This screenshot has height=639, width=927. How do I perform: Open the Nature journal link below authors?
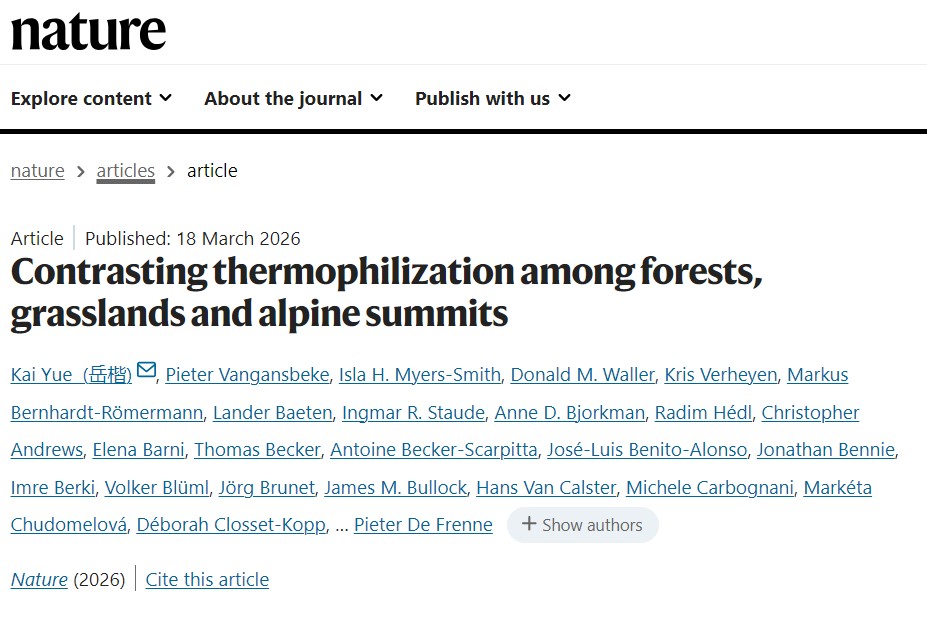39,579
